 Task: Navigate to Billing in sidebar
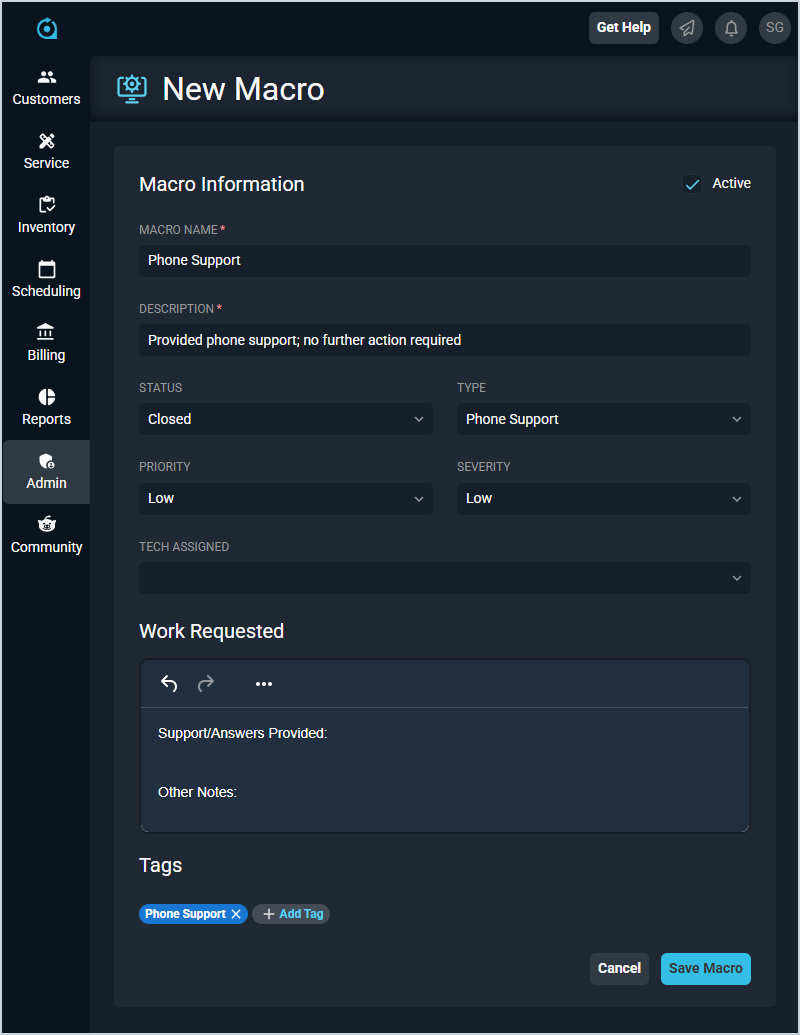[46, 344]
